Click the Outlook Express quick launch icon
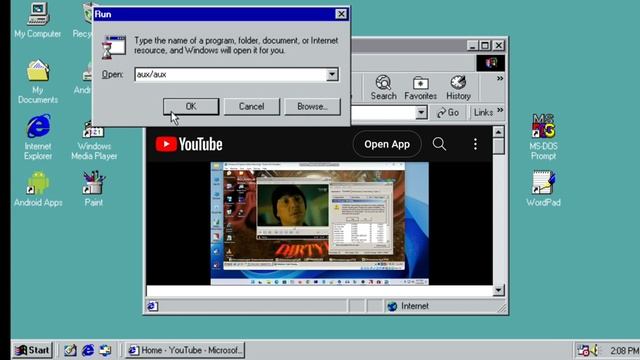 pyautogui.click(x=105, y=350)
